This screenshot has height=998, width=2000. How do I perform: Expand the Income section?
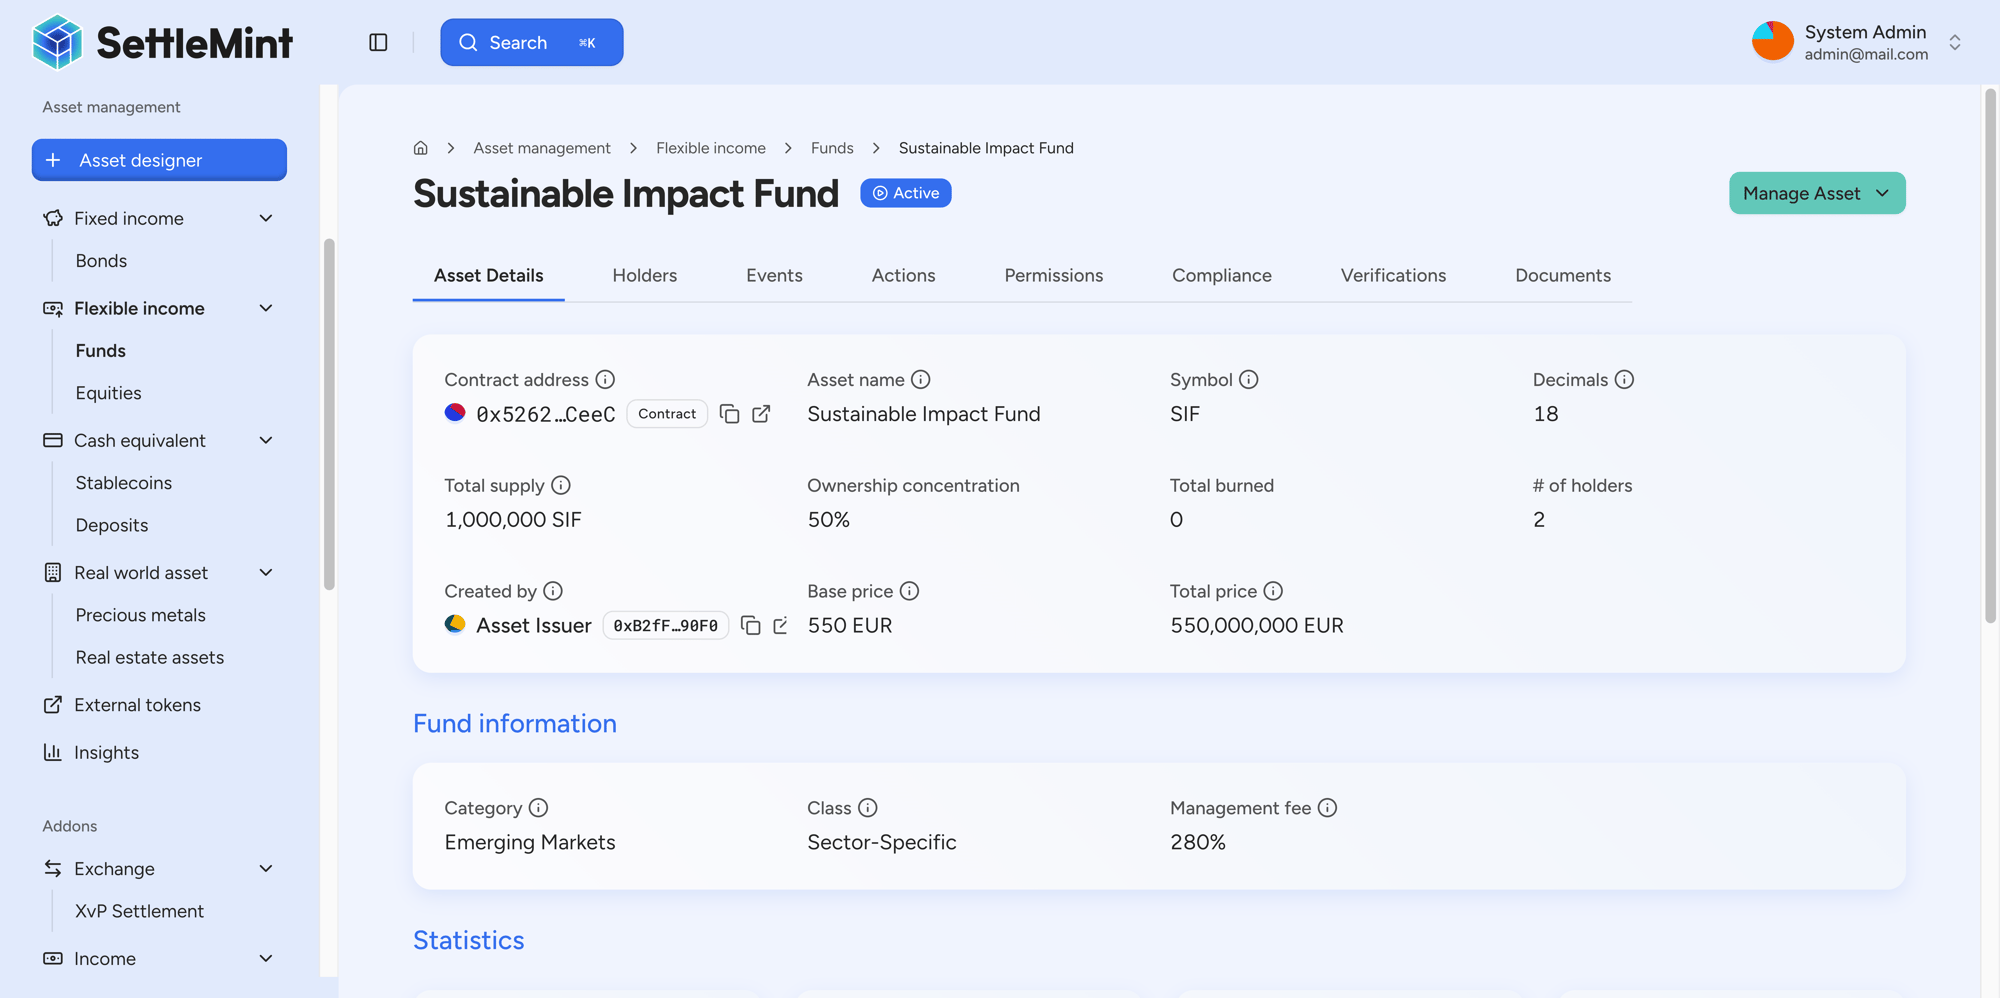tap(265, 958)
